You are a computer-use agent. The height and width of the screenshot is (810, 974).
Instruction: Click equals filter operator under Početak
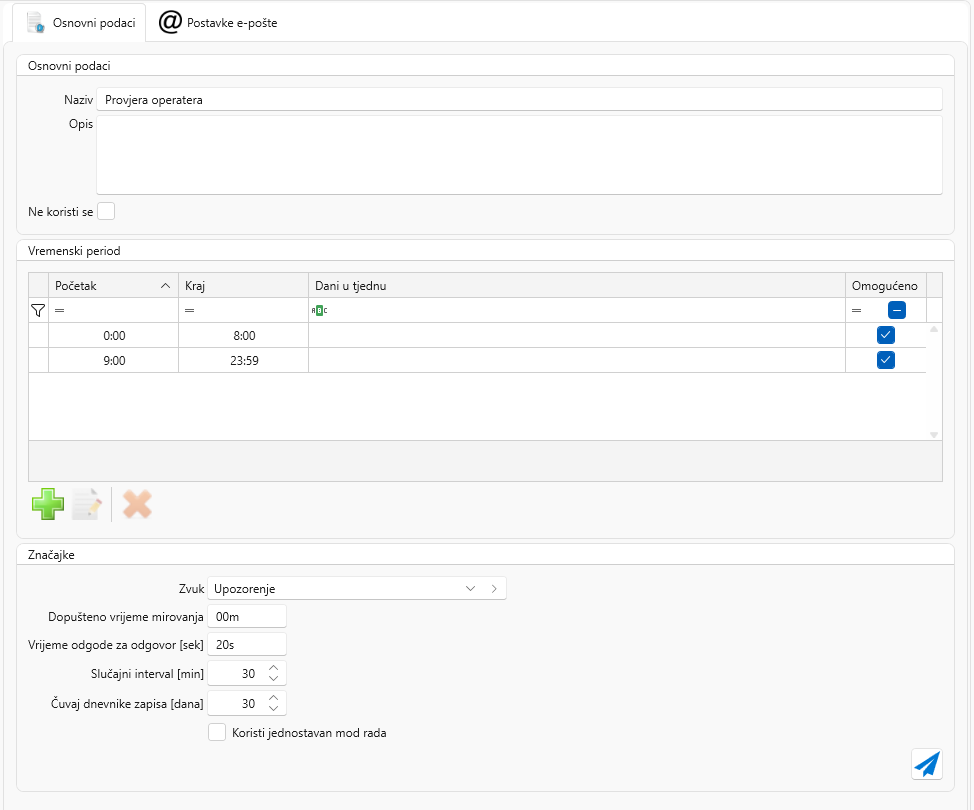click(x=59, y=311)
